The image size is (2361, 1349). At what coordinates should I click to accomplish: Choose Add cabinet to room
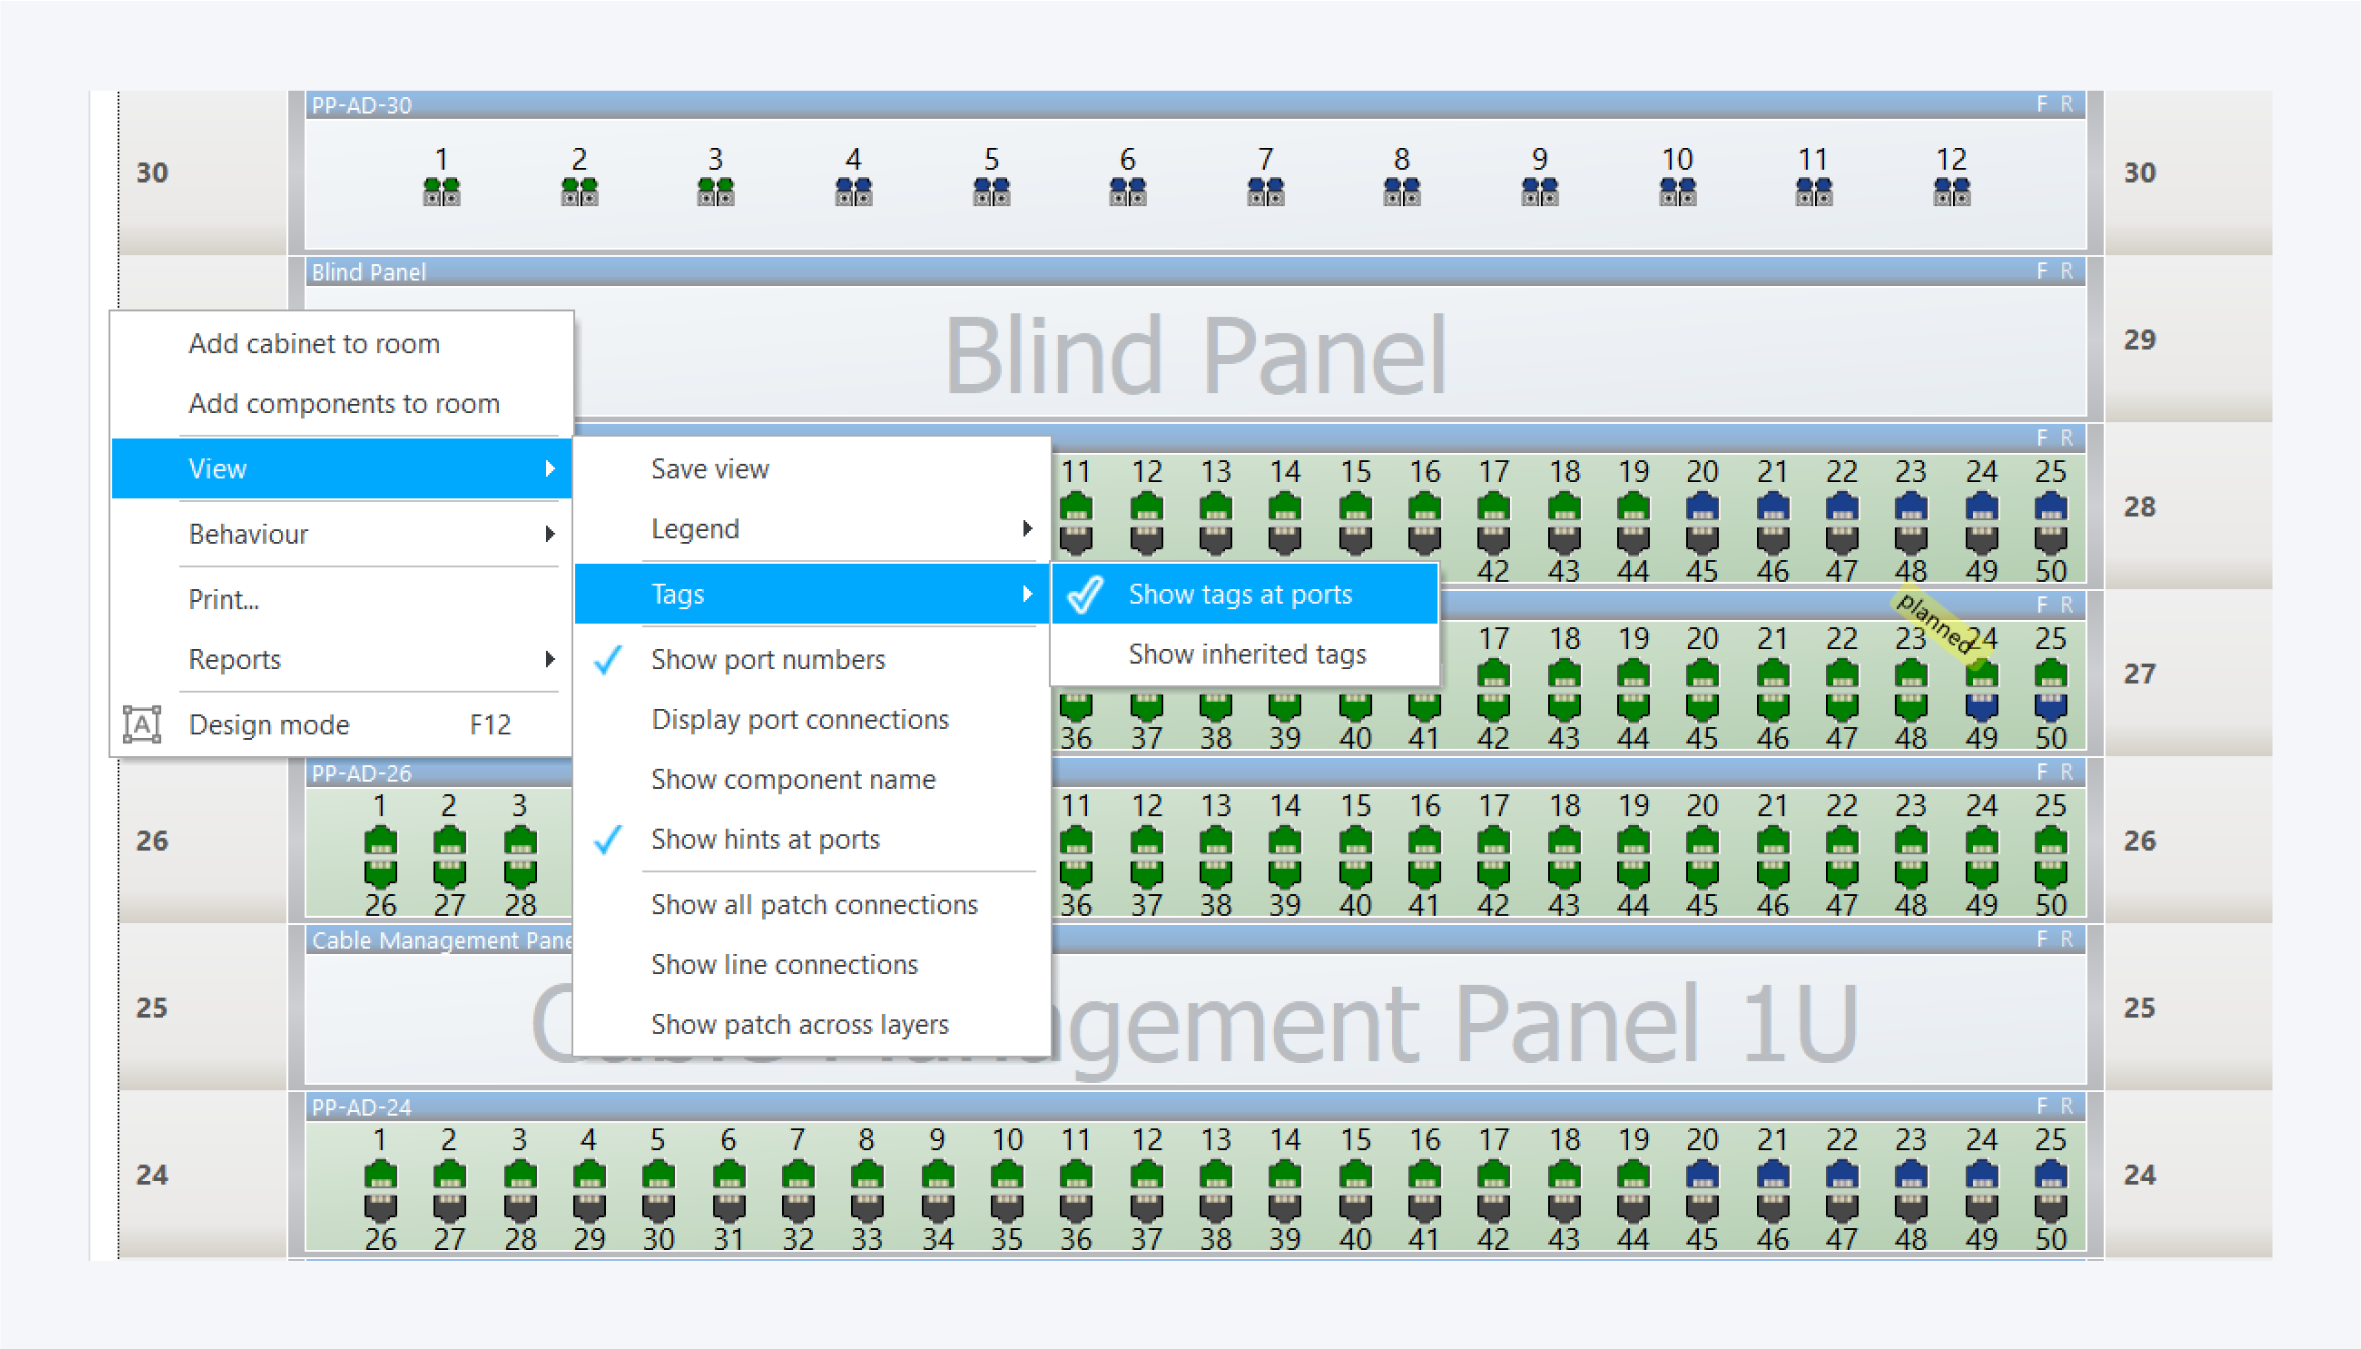click(x=314, y=344)
